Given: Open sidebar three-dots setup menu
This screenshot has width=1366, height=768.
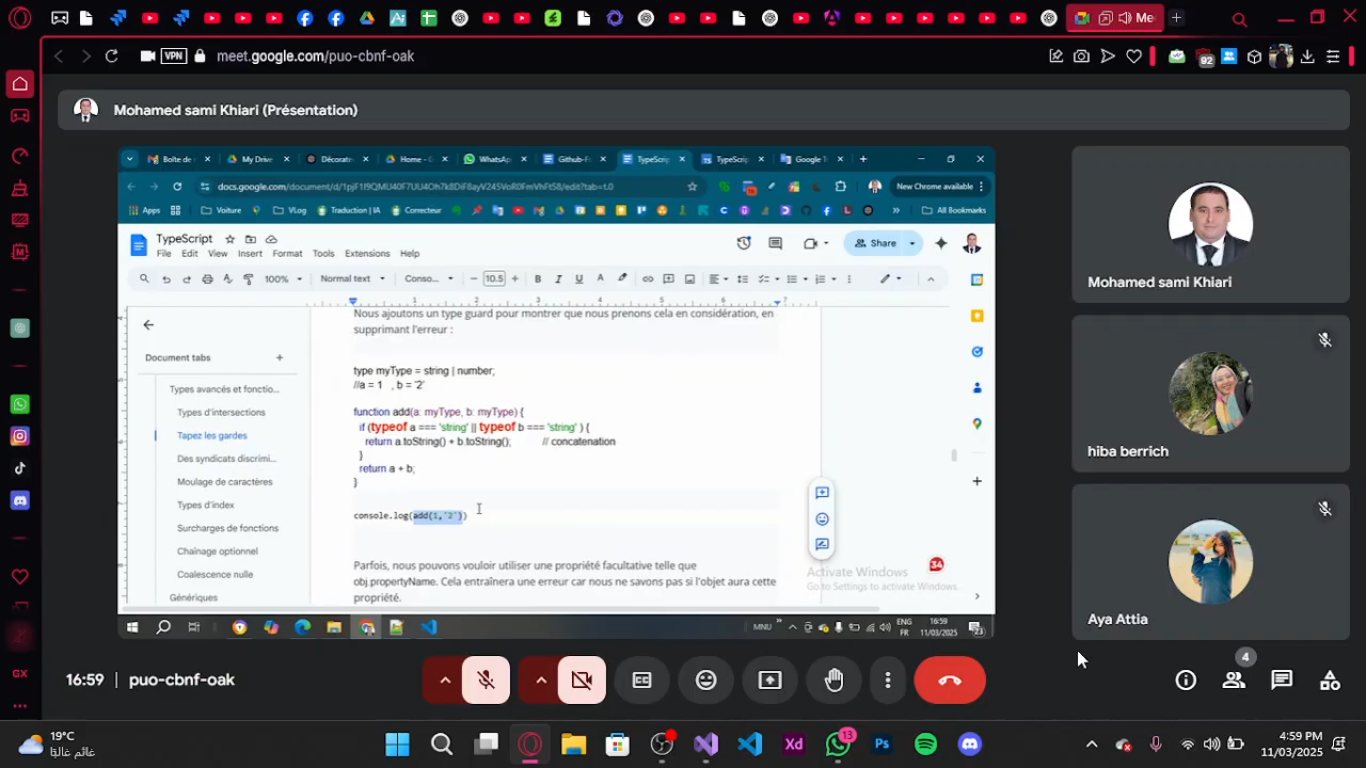Looking at the screenshot, I should [20, 706].
